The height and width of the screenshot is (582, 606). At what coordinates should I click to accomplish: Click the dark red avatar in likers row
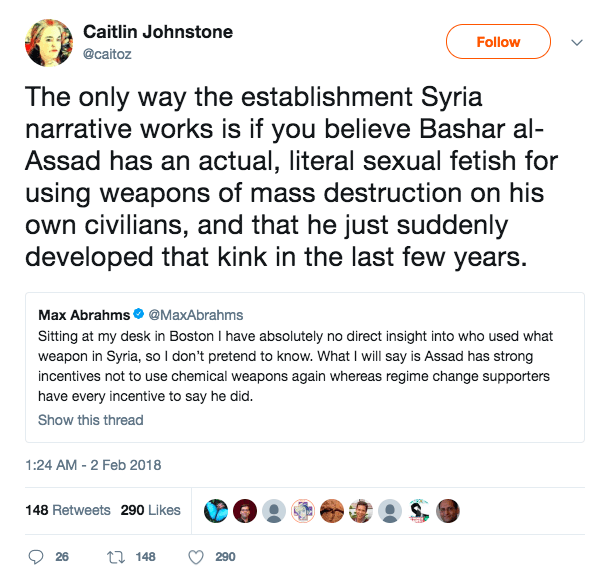coord(246,510)
